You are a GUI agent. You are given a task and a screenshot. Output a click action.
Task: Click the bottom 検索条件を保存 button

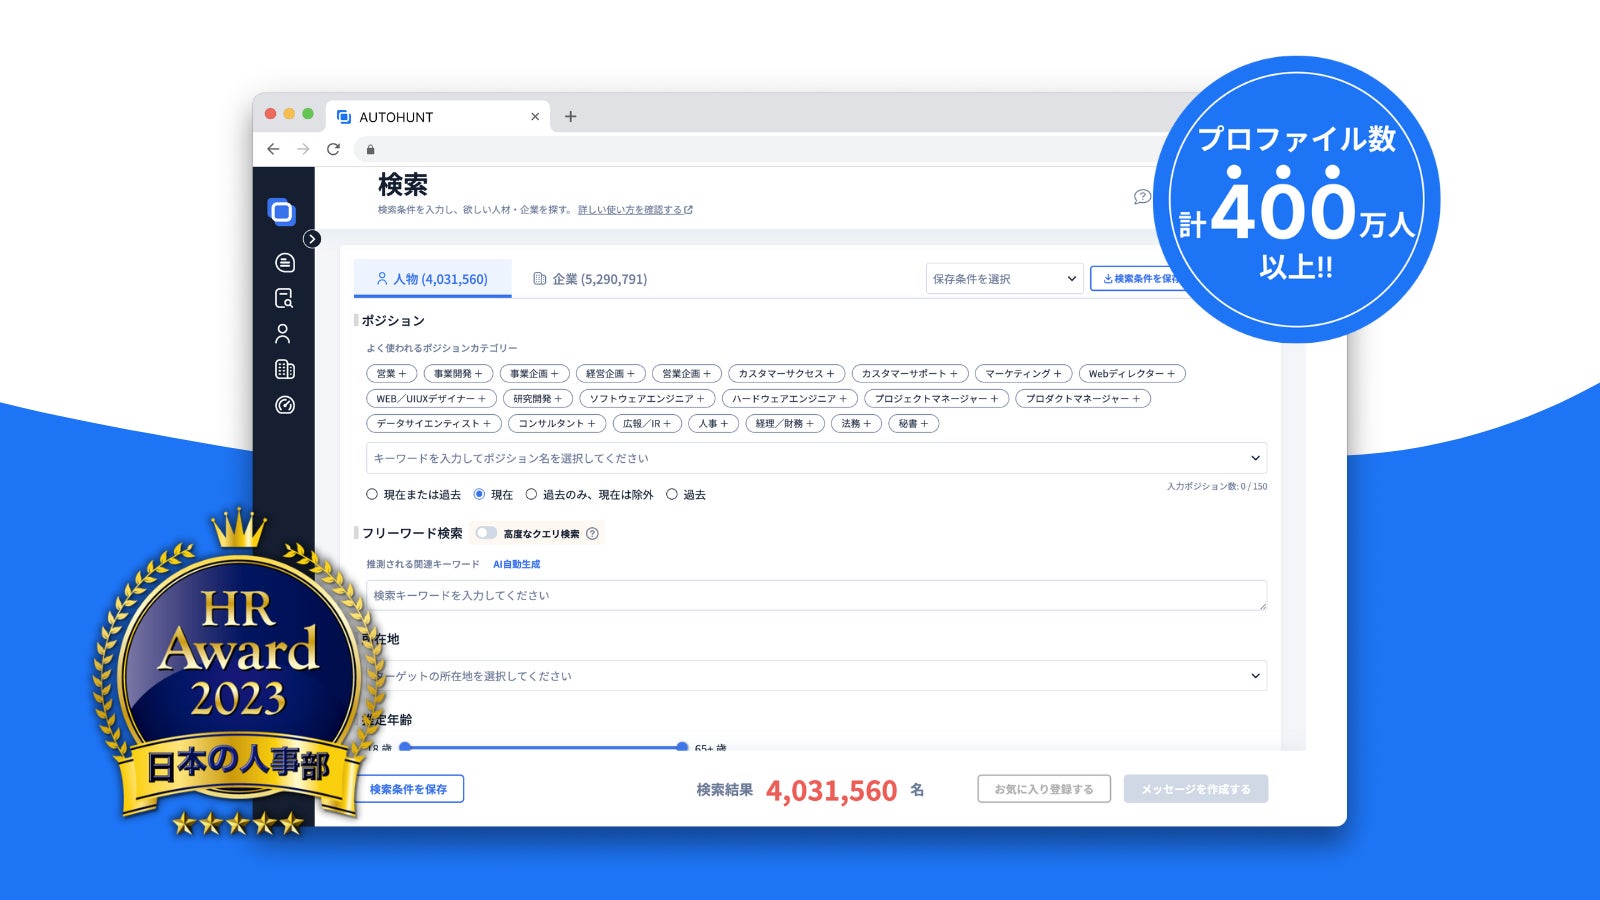click(409, 789)
